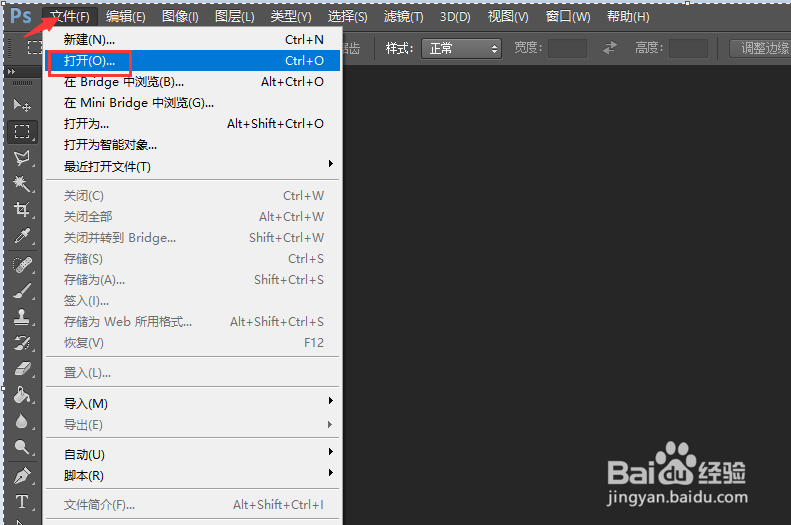Open the 视图(V) menu
Image resolution: width=791 pixels, height=525 pixels.
click(x=508, y=17)
